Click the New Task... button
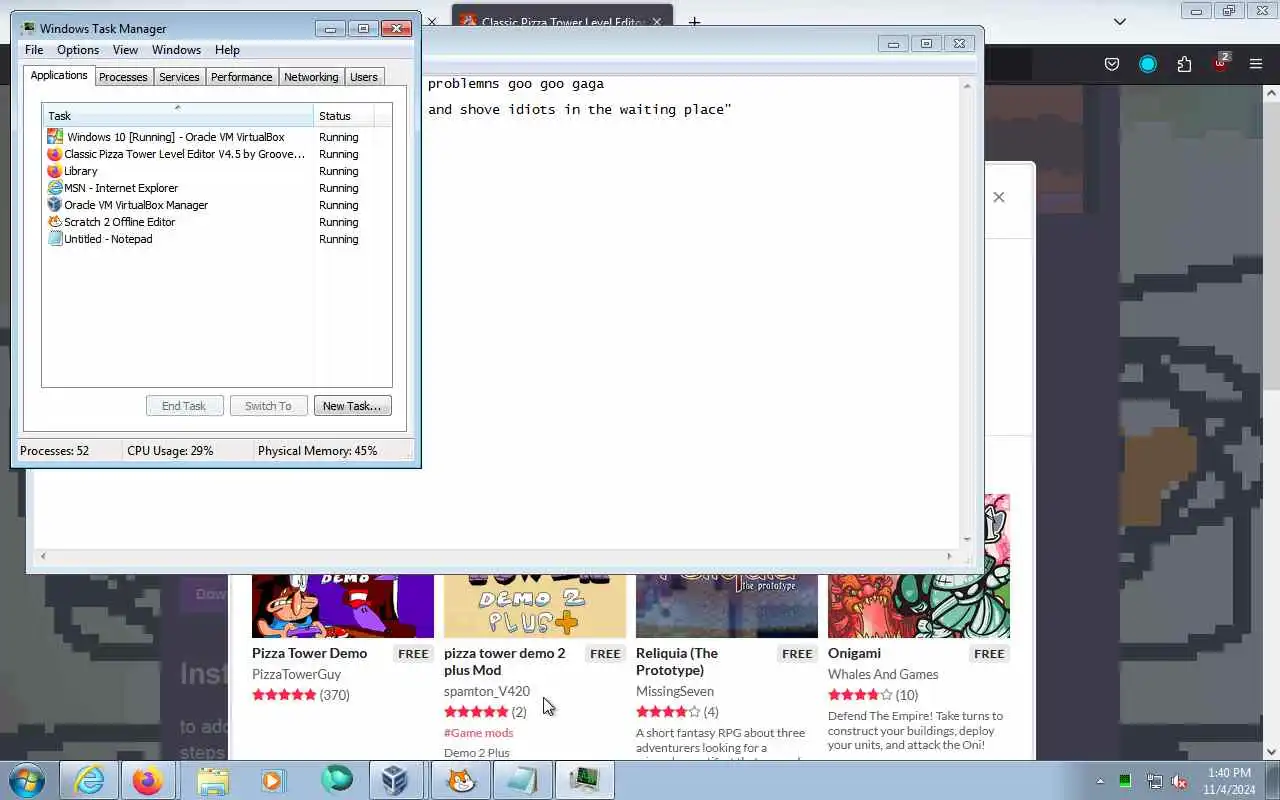Screen dimensions: 1280x800 point(352,406)
